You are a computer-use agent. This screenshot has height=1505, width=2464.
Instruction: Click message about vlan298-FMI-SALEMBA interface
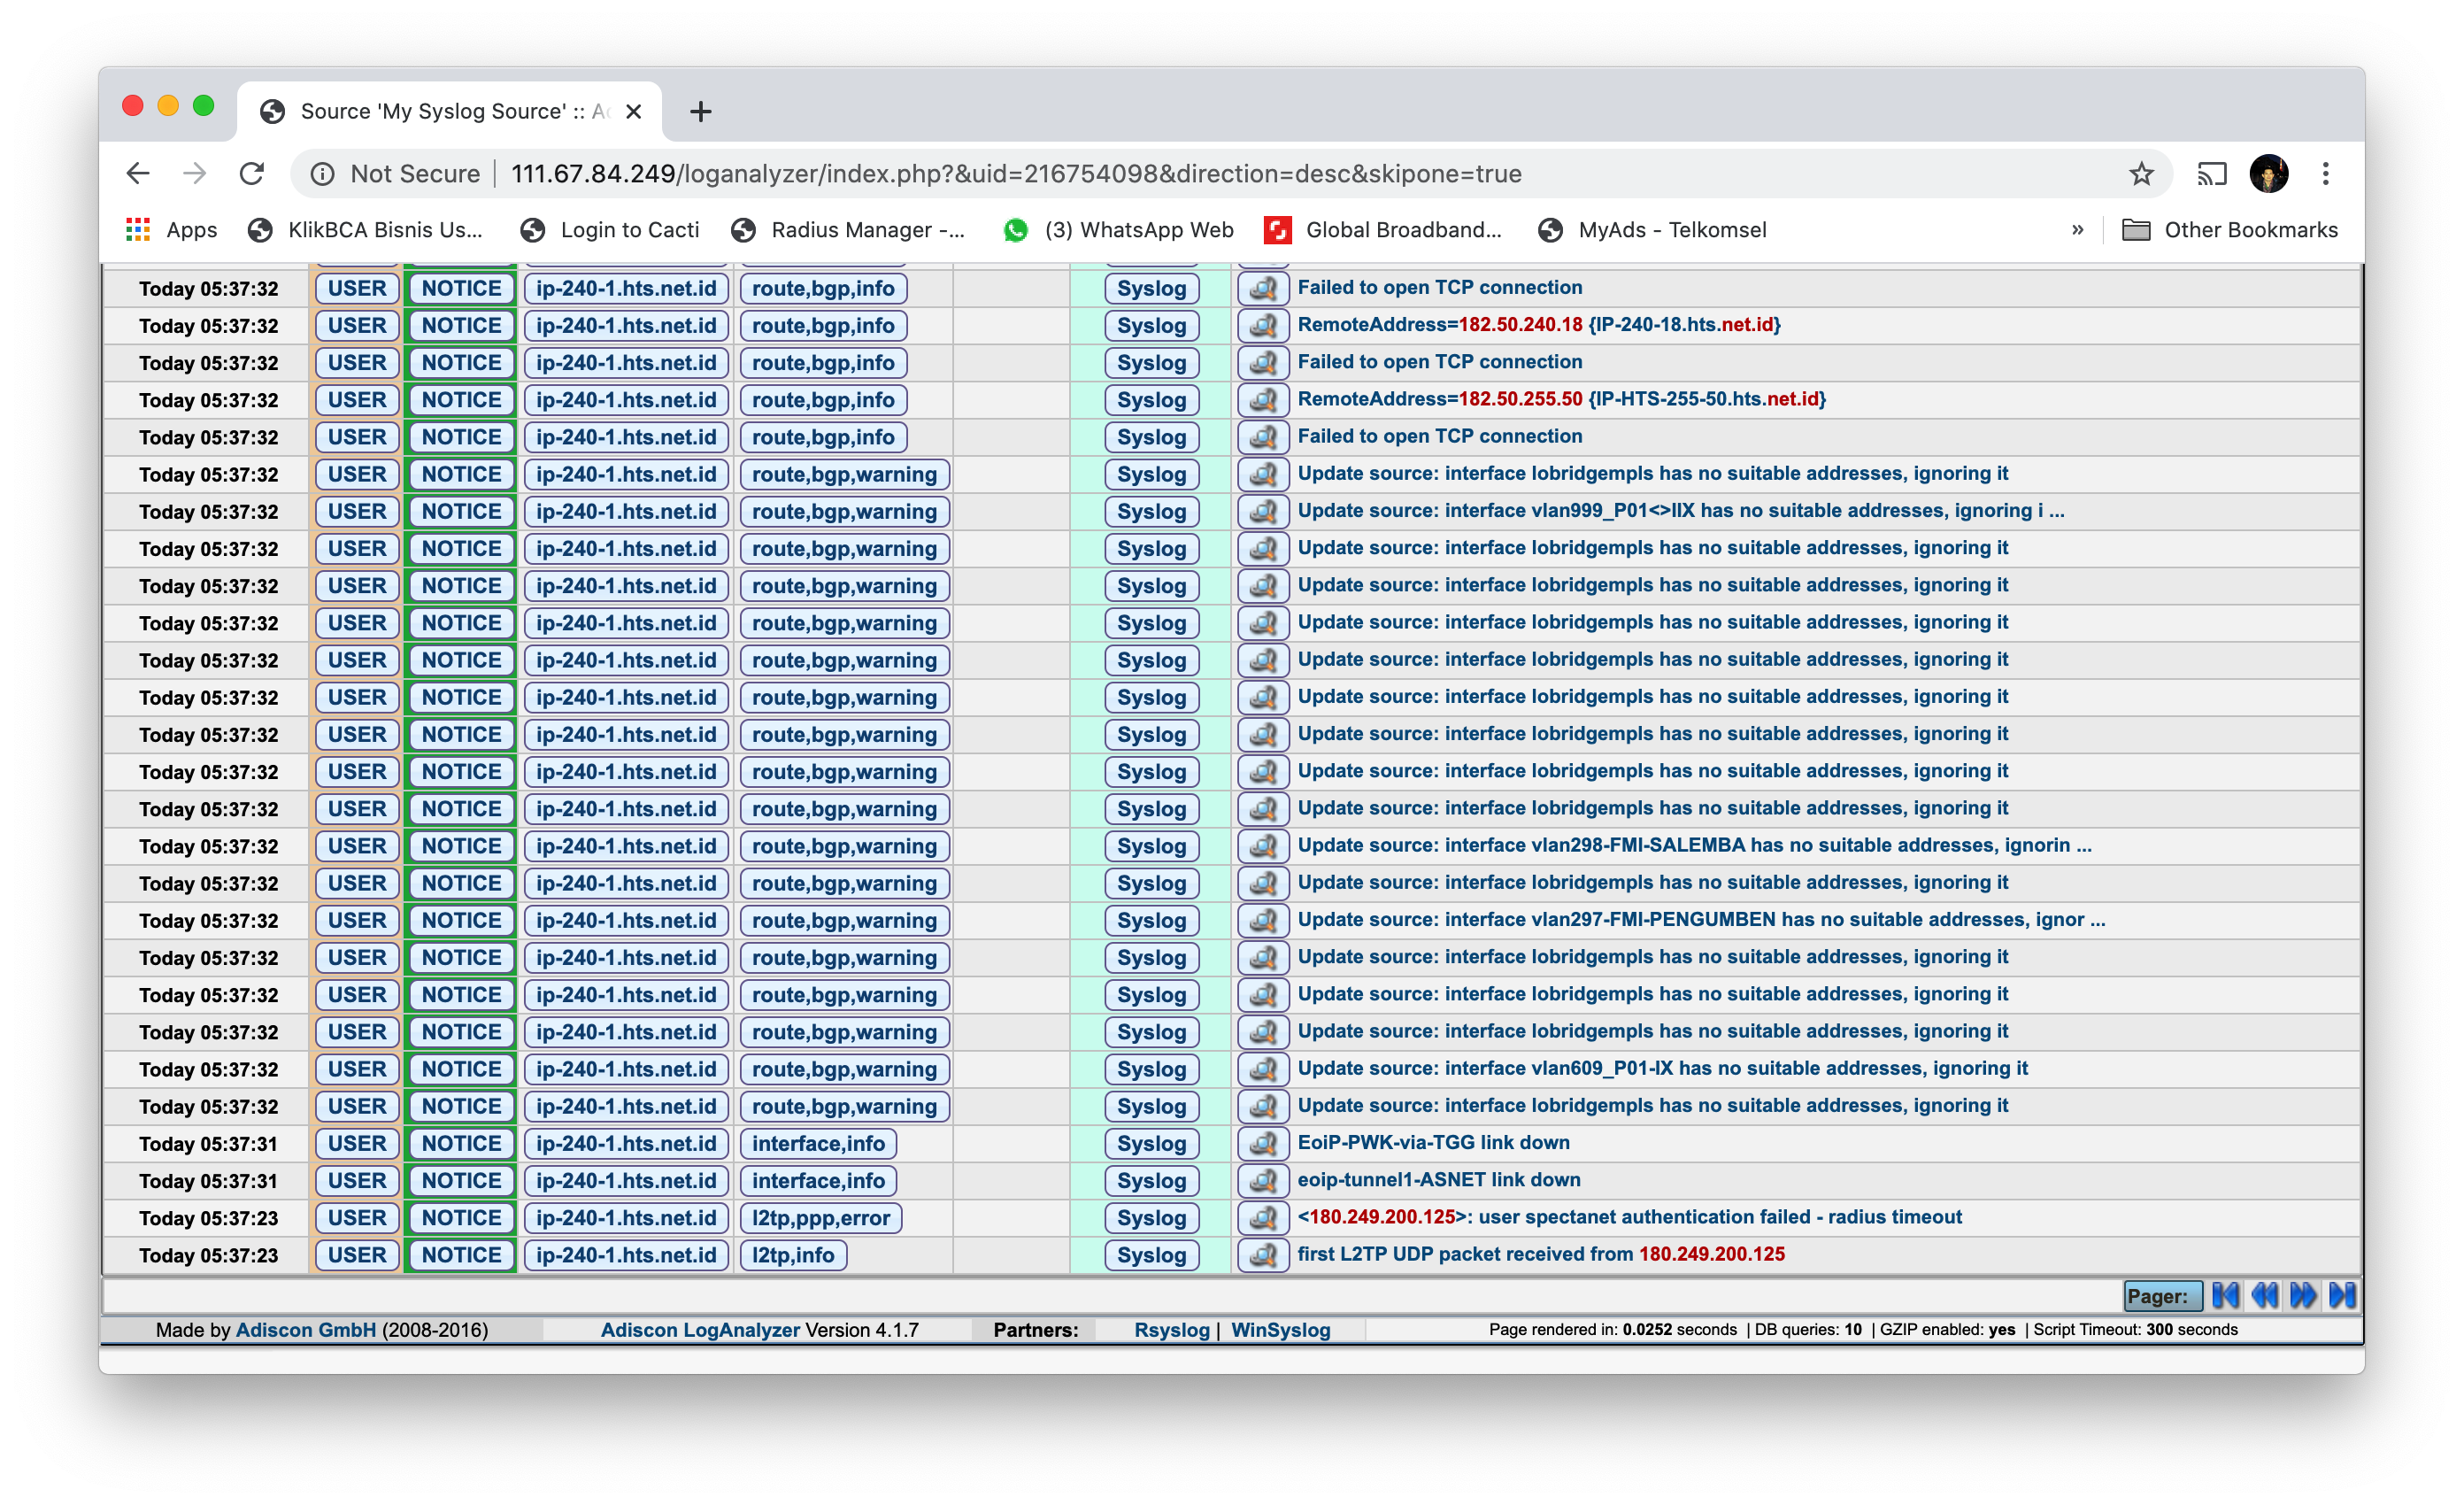tap(1694, 845)
